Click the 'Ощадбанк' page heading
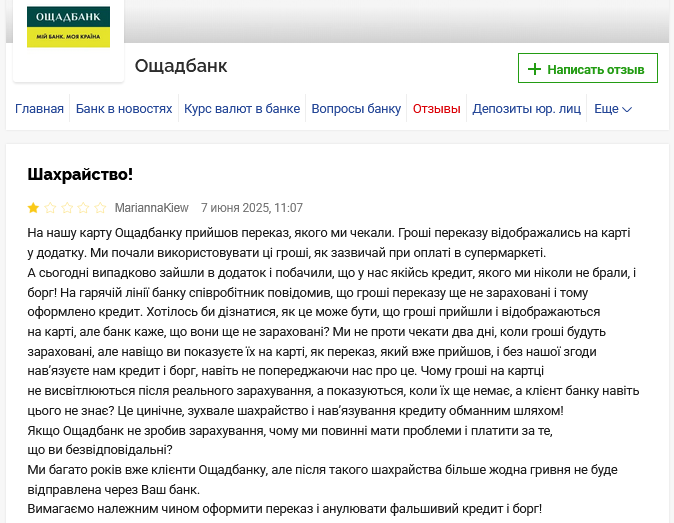 click(181, 66)
